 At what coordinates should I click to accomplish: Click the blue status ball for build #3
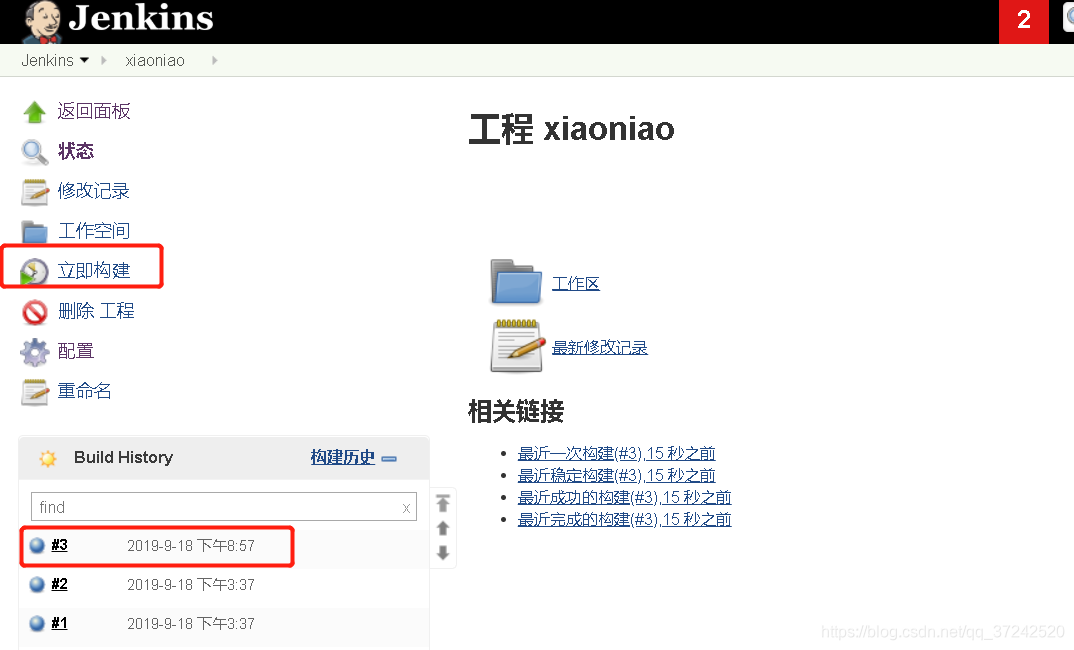click(x=37, y=545)
